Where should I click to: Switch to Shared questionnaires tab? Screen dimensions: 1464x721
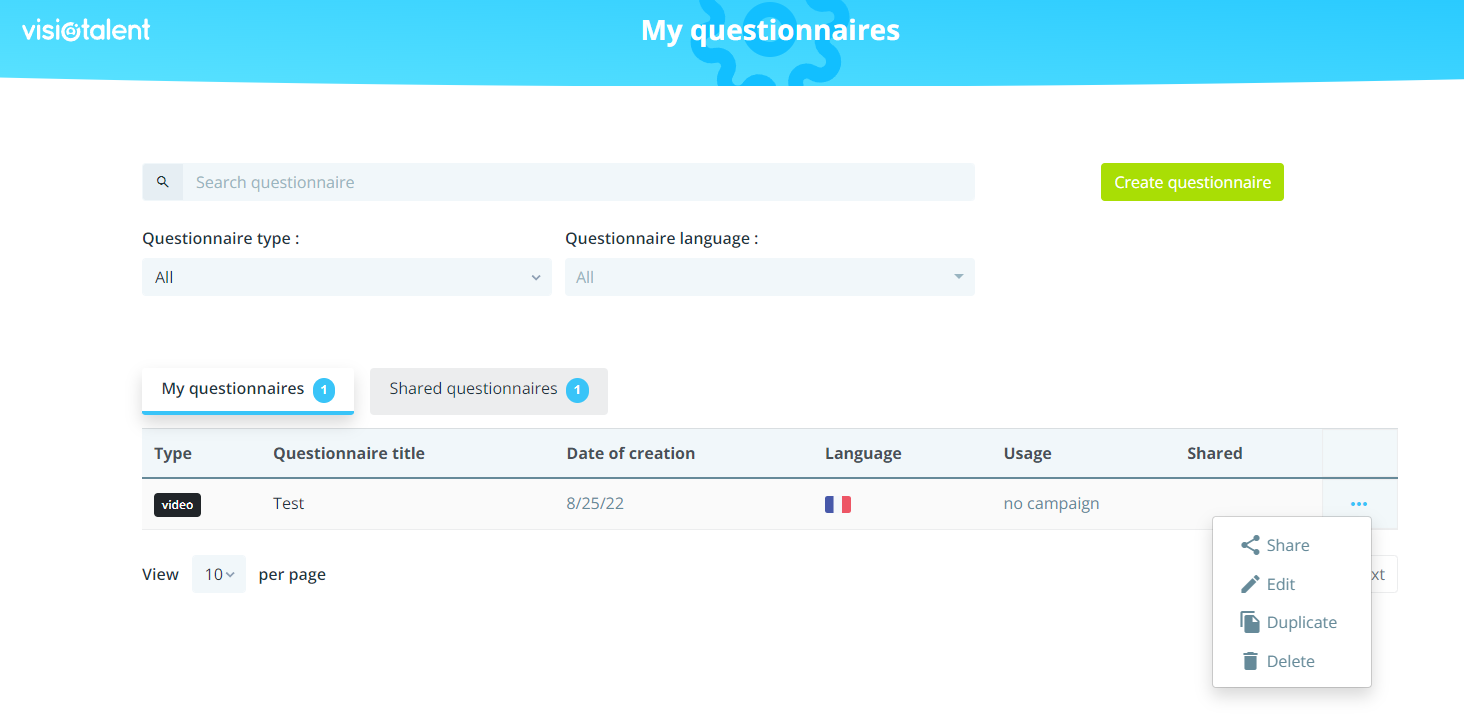coord(488,390)
